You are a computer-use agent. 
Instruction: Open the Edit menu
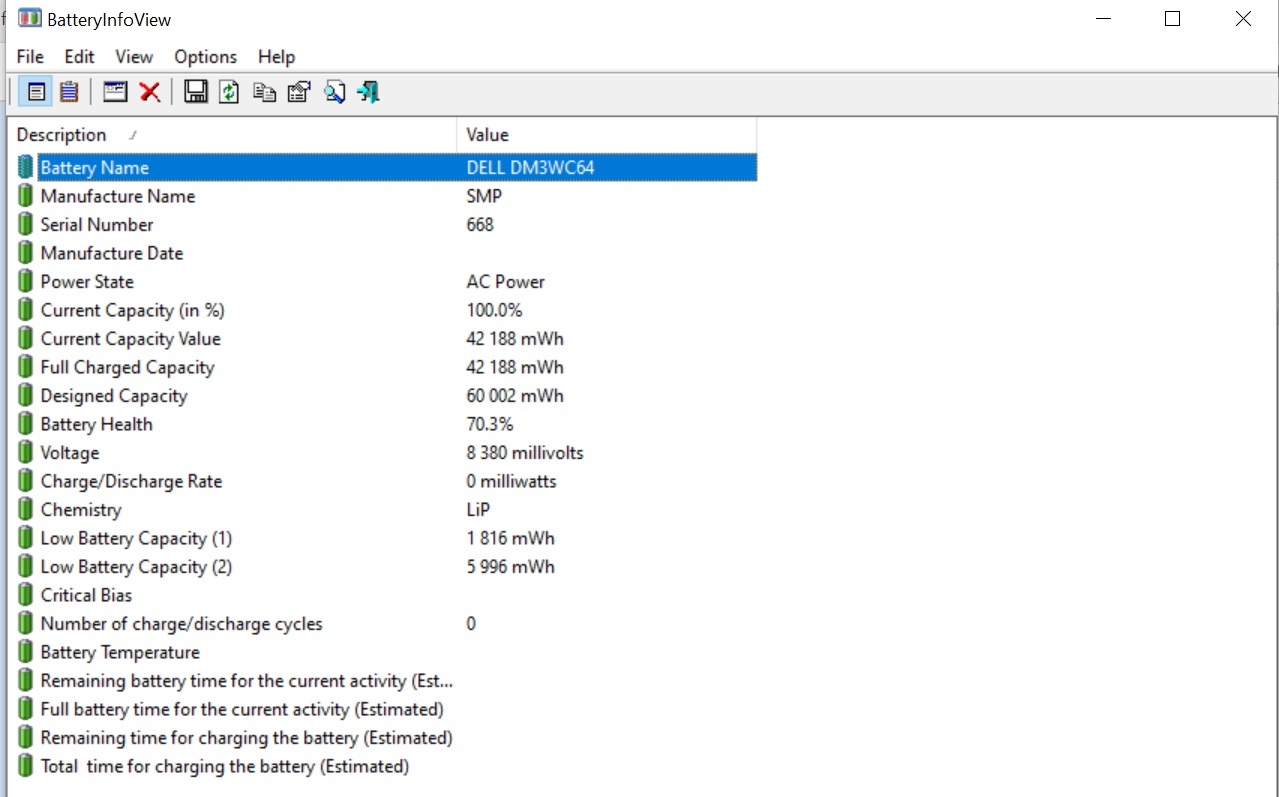tap(80, 57)
